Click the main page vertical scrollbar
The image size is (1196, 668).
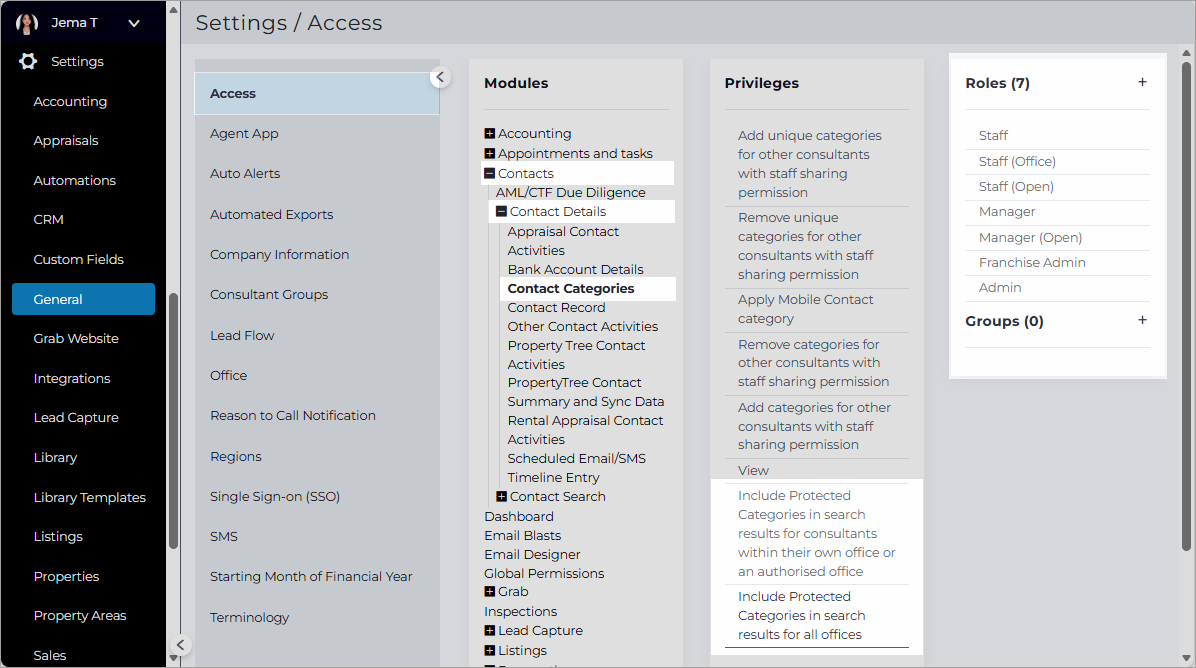pyautogui.click(x=1186, y=305)
